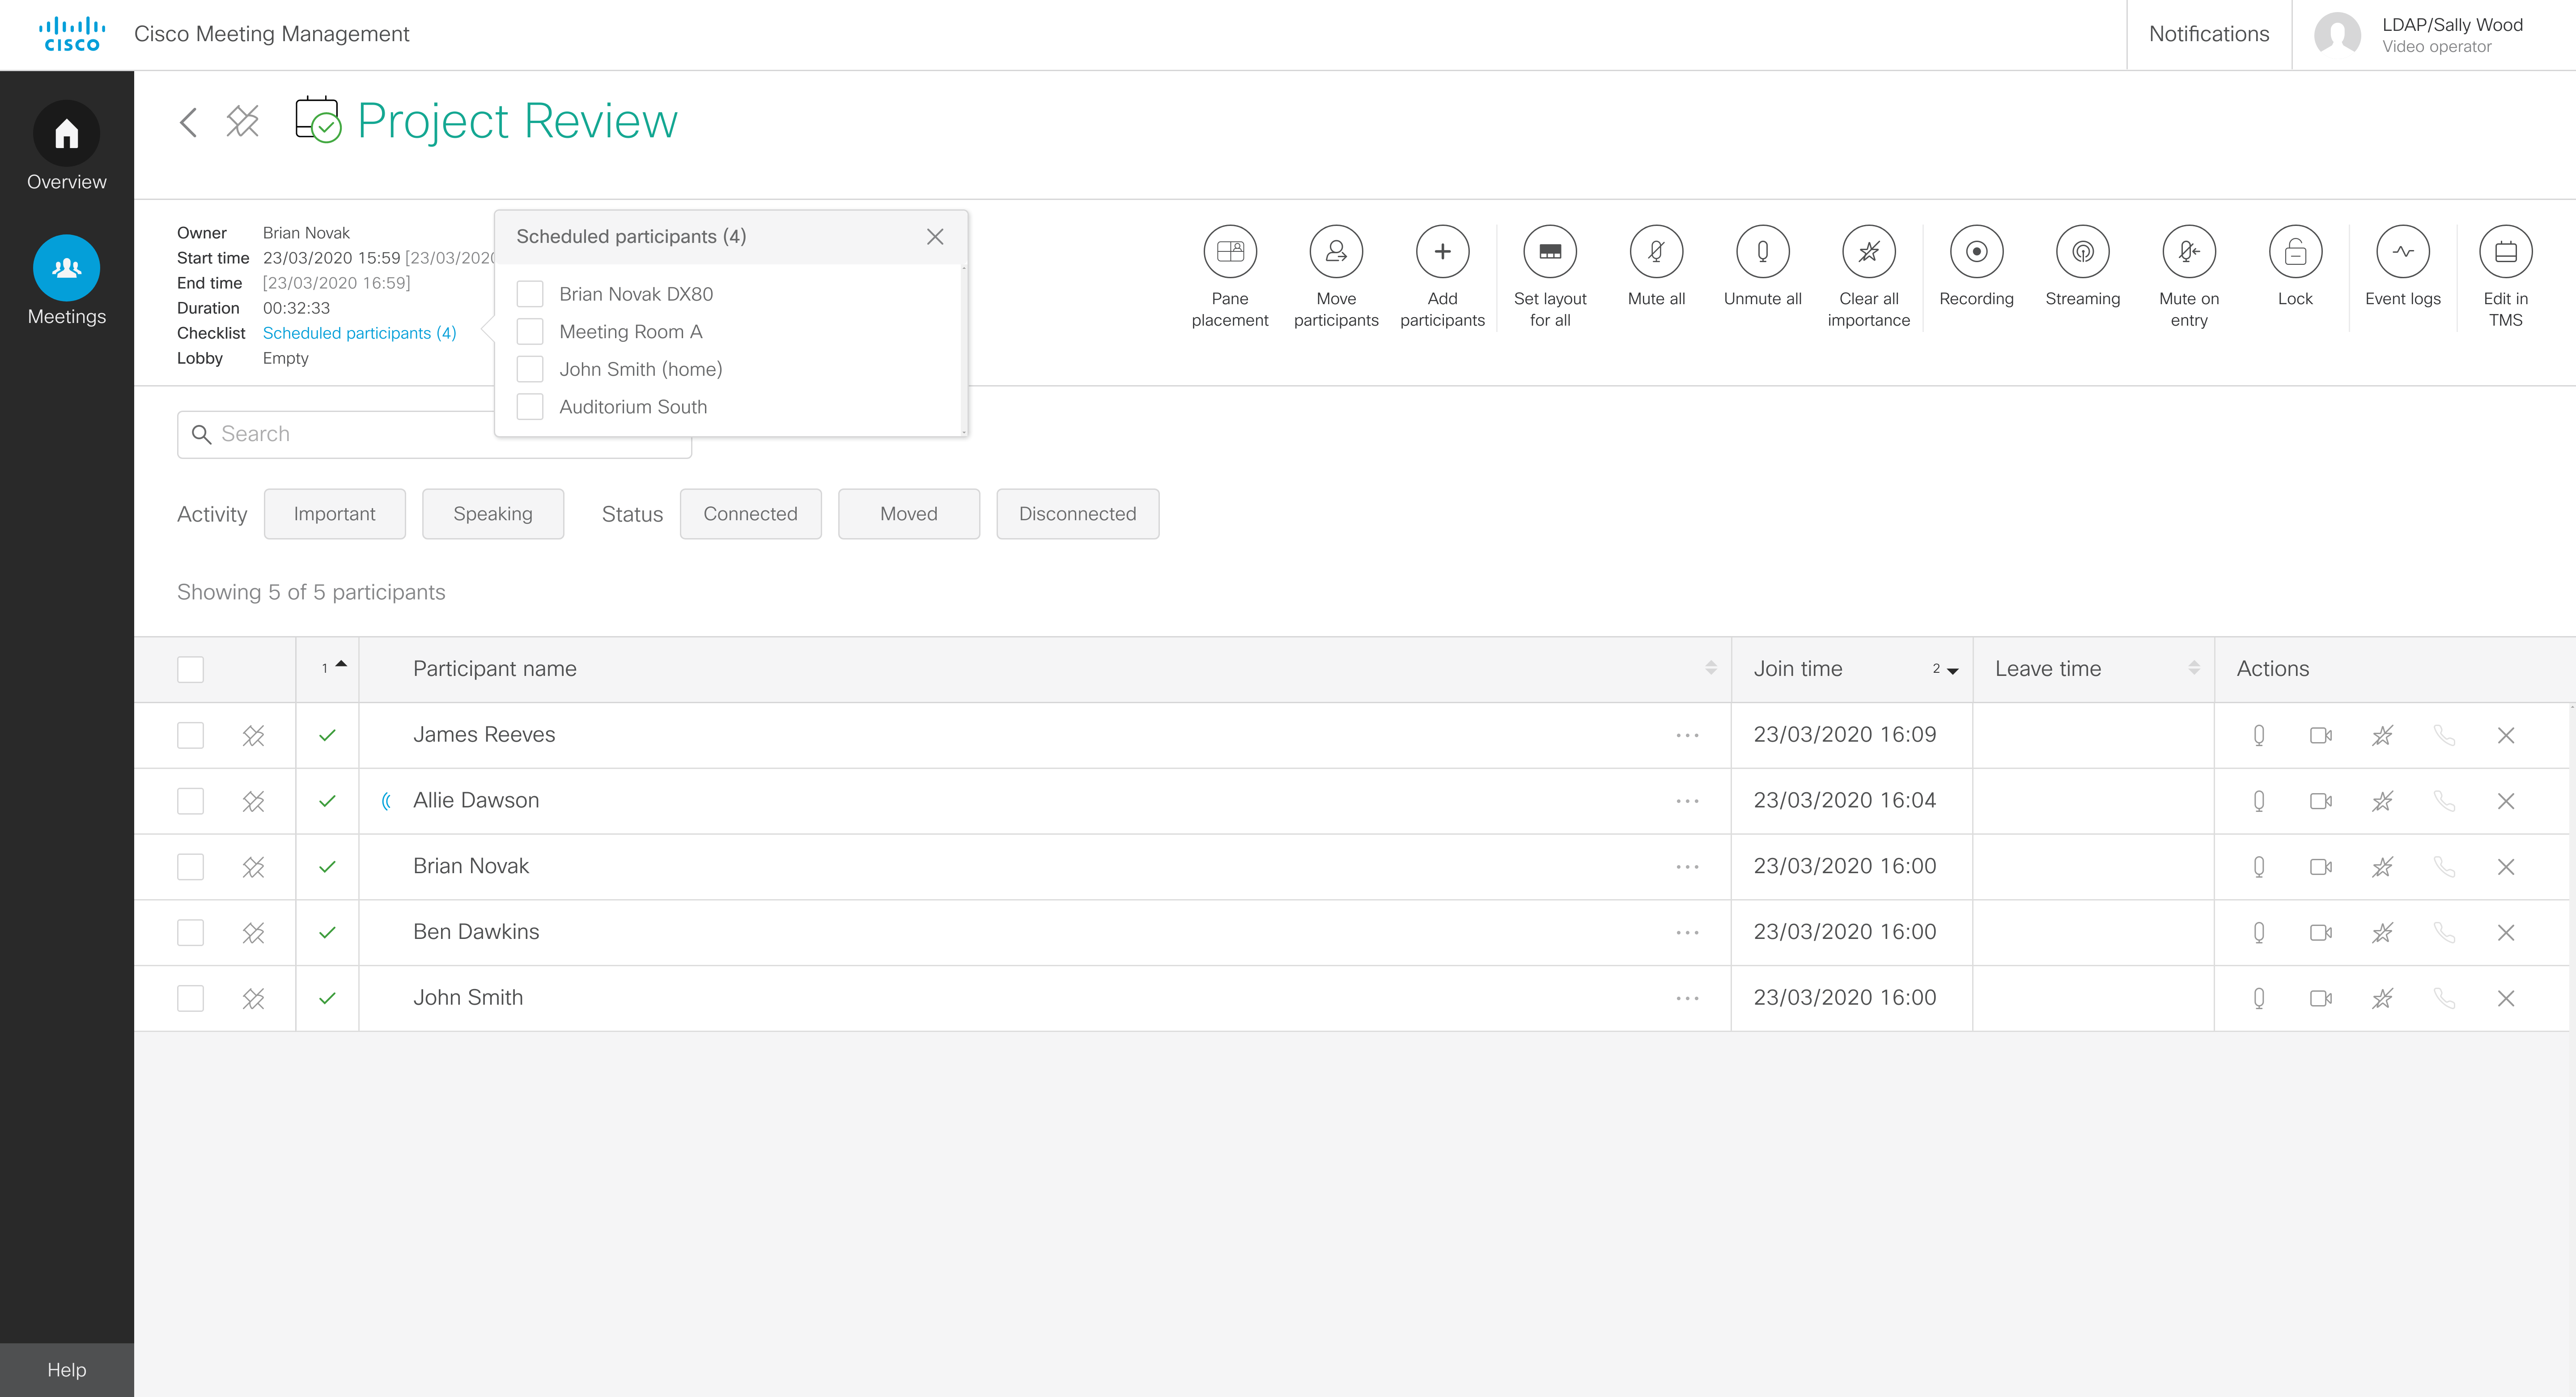Tick Auditorium South in checklist

[x=530, y=407]
